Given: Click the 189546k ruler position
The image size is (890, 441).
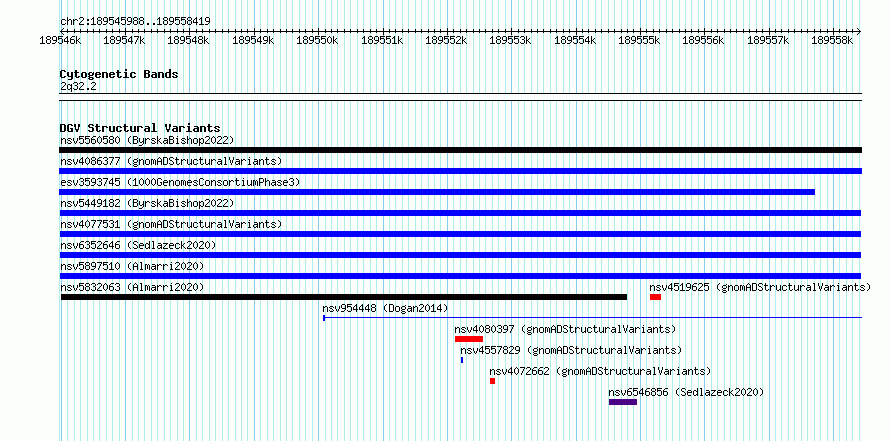Looking at the screenshot, I should (x=60, y=40).
